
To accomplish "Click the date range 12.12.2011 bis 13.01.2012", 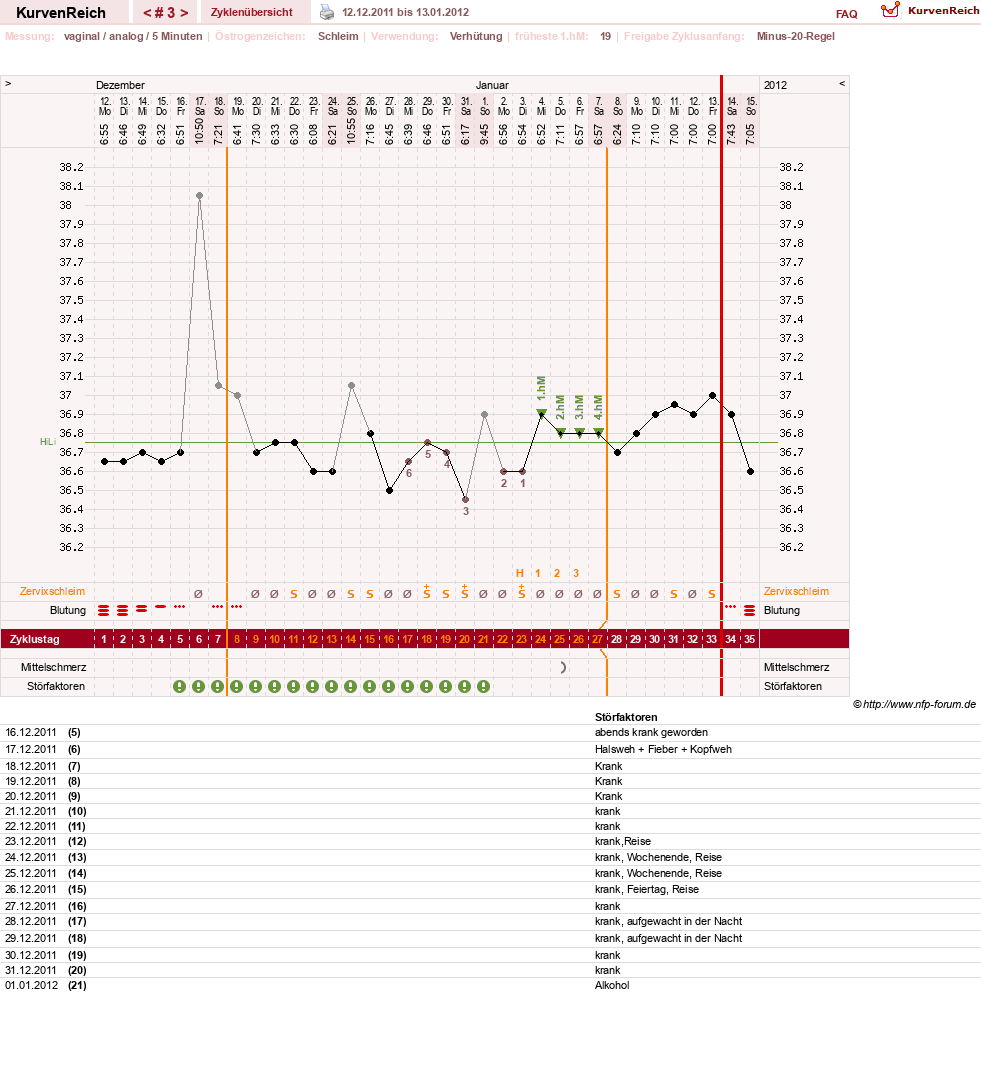I will point(405,12).
